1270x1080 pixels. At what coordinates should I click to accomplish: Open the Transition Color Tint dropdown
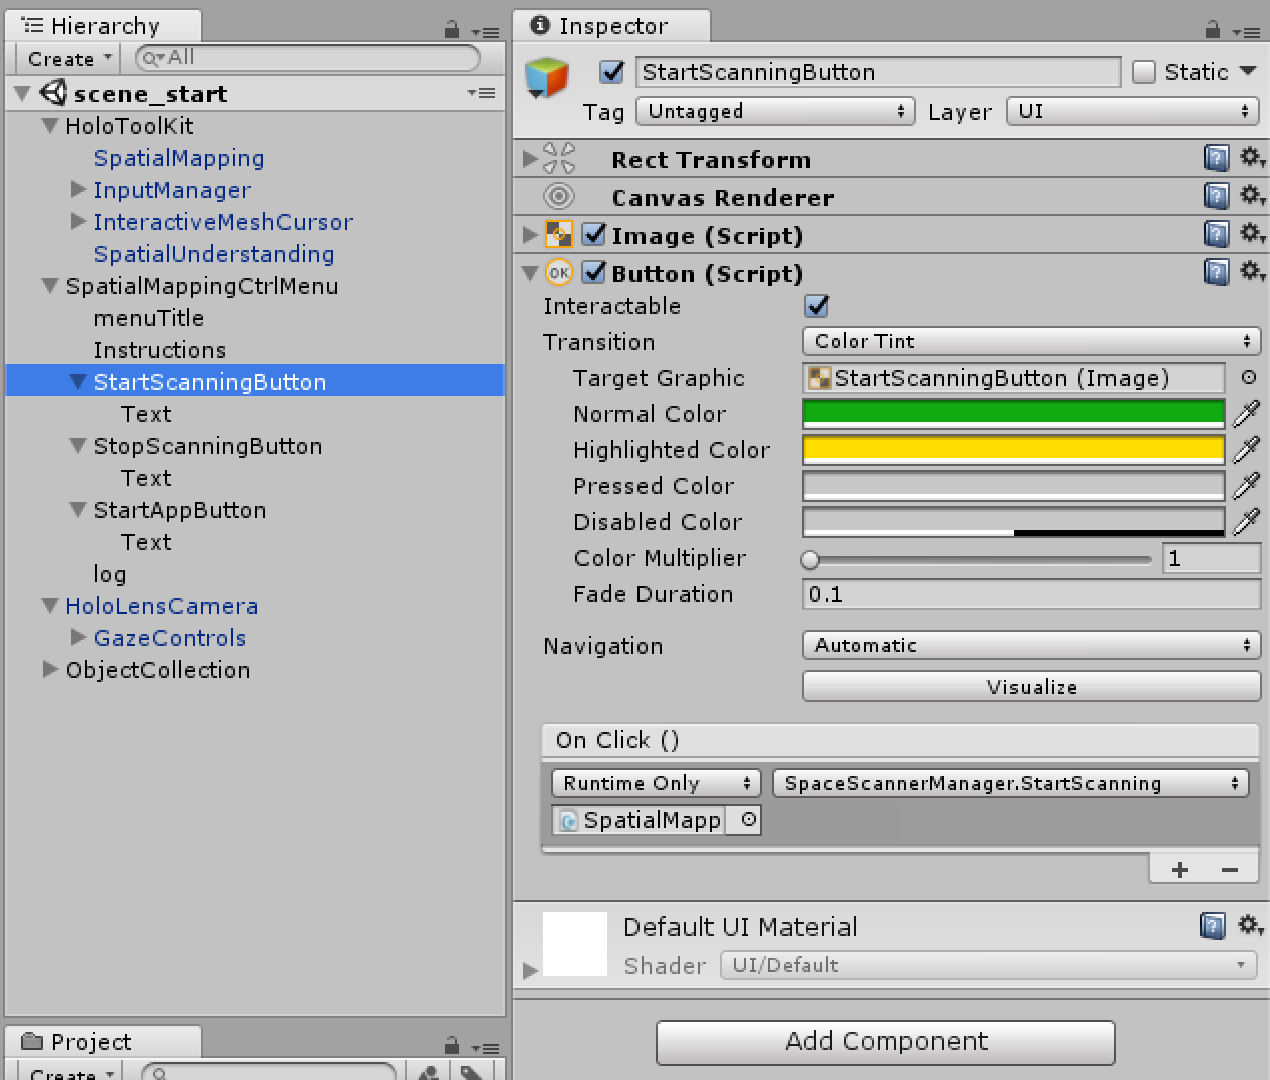[x=1031, y=341]
